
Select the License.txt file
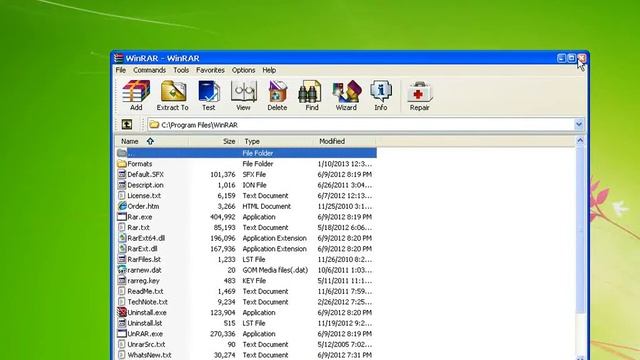click(144, 196)
